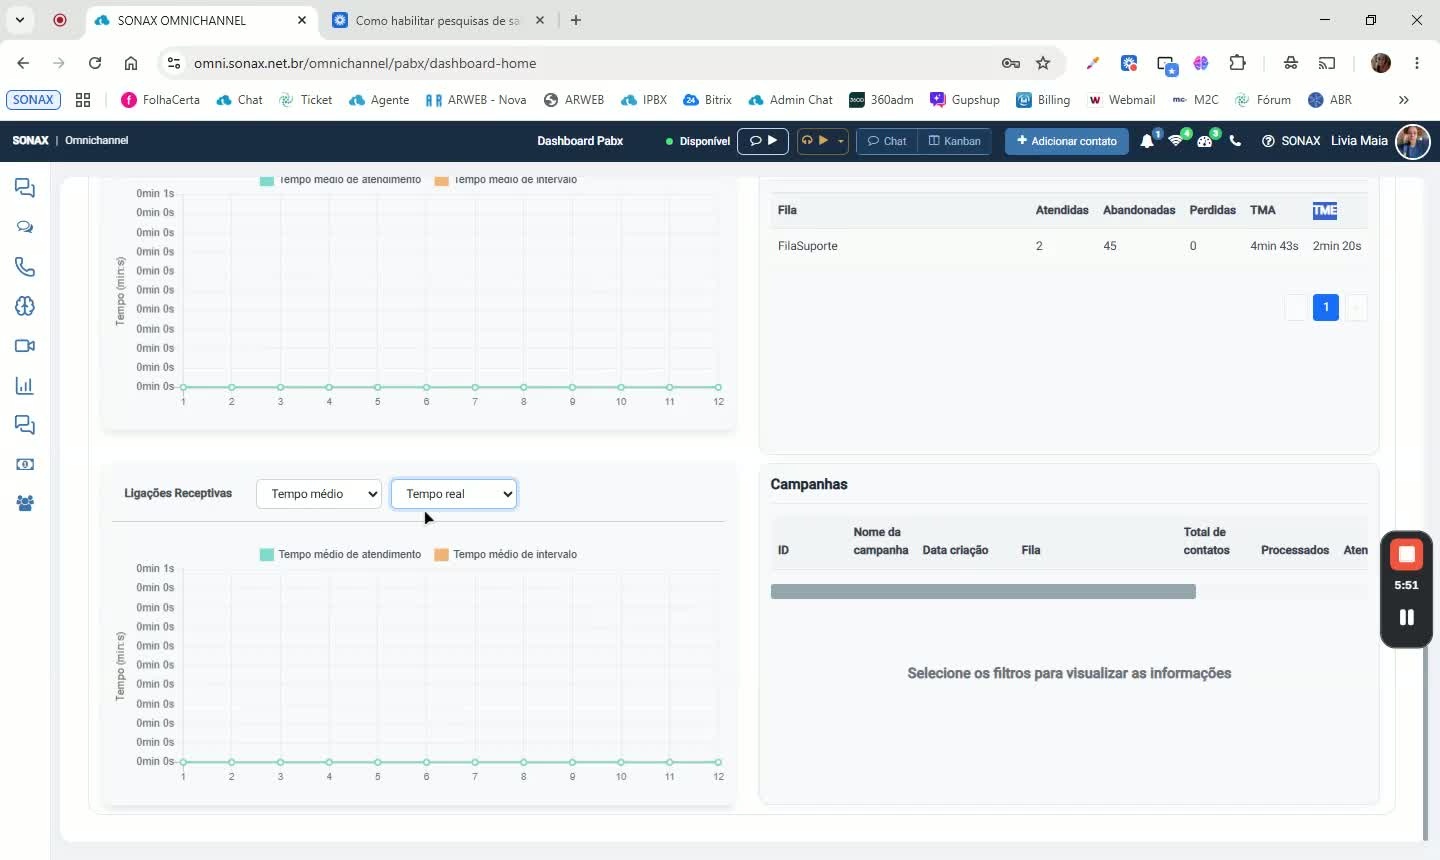Click the Campanhas horizontal scrollbar
Screen dimensions: 1440x860
point(983,592)
